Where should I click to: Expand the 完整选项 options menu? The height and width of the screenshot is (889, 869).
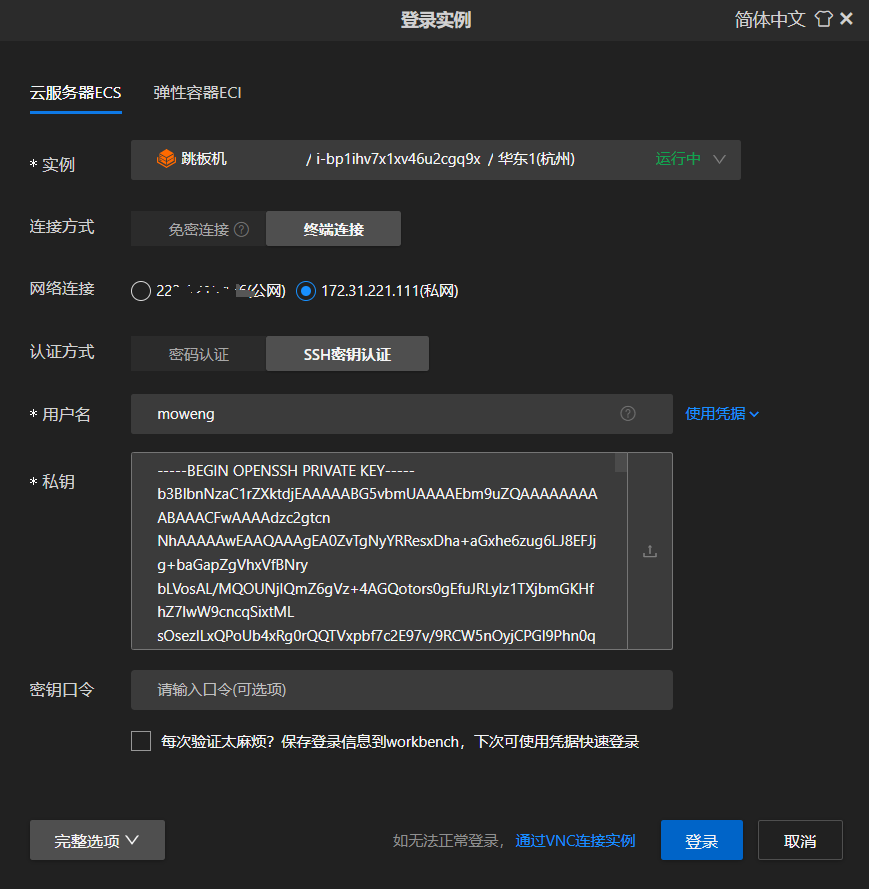tap(96, 840)
